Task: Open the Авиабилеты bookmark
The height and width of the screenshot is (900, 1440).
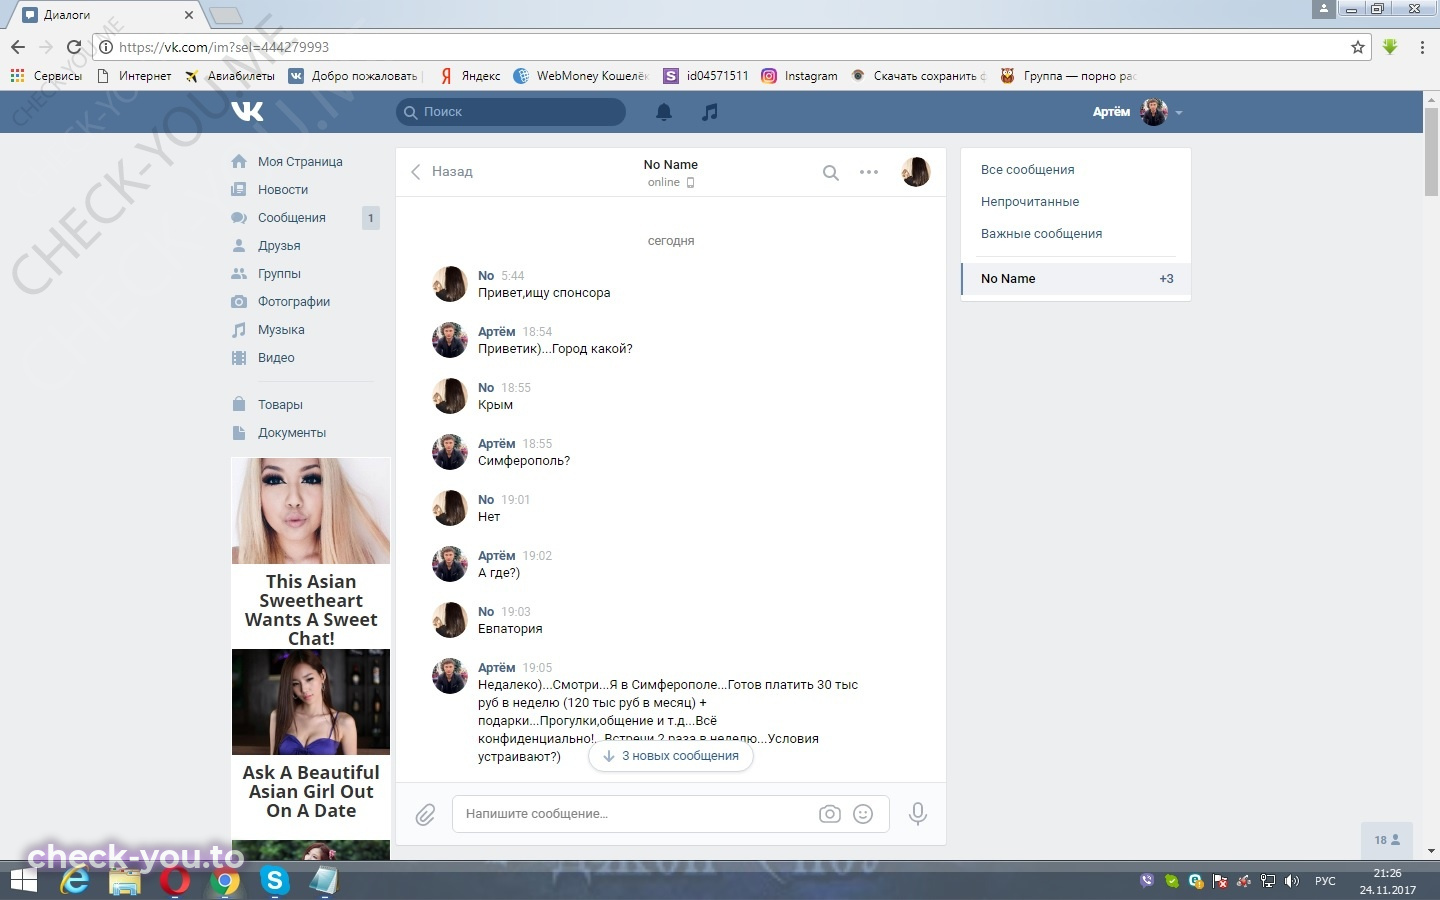Action: point(229,76)
